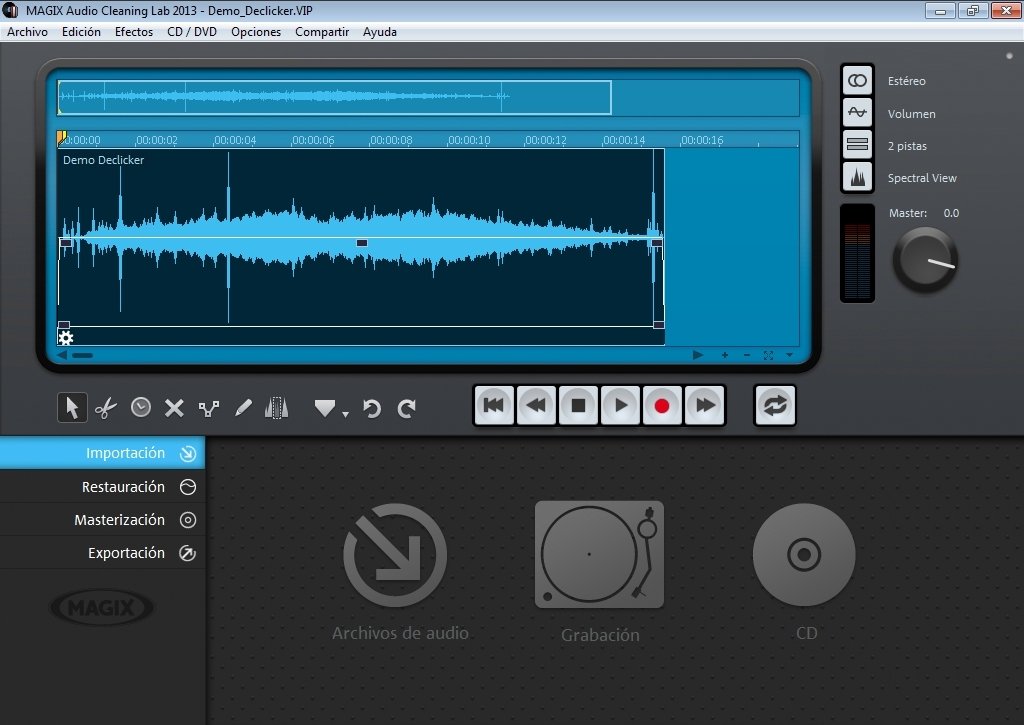Click horizontal scrollbar right arrow
The height and width of the screenshot is (725, 1024).
point(697,355)
